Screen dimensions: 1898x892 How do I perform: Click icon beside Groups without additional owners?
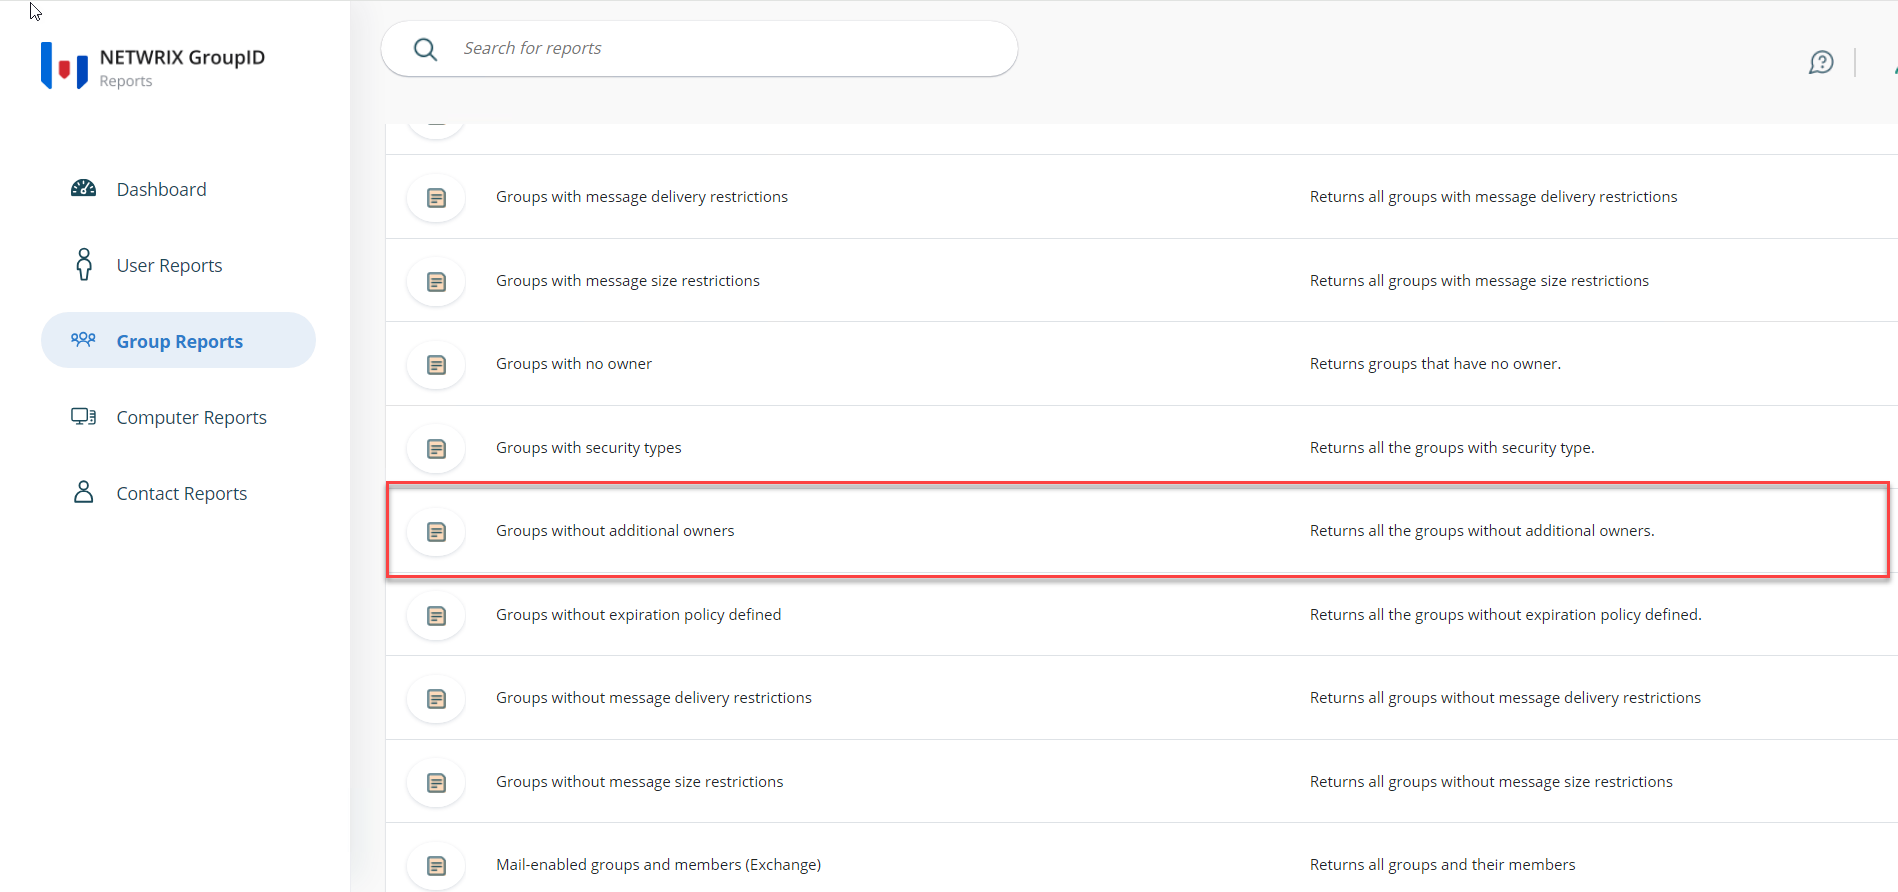click(x=436, y=532)
